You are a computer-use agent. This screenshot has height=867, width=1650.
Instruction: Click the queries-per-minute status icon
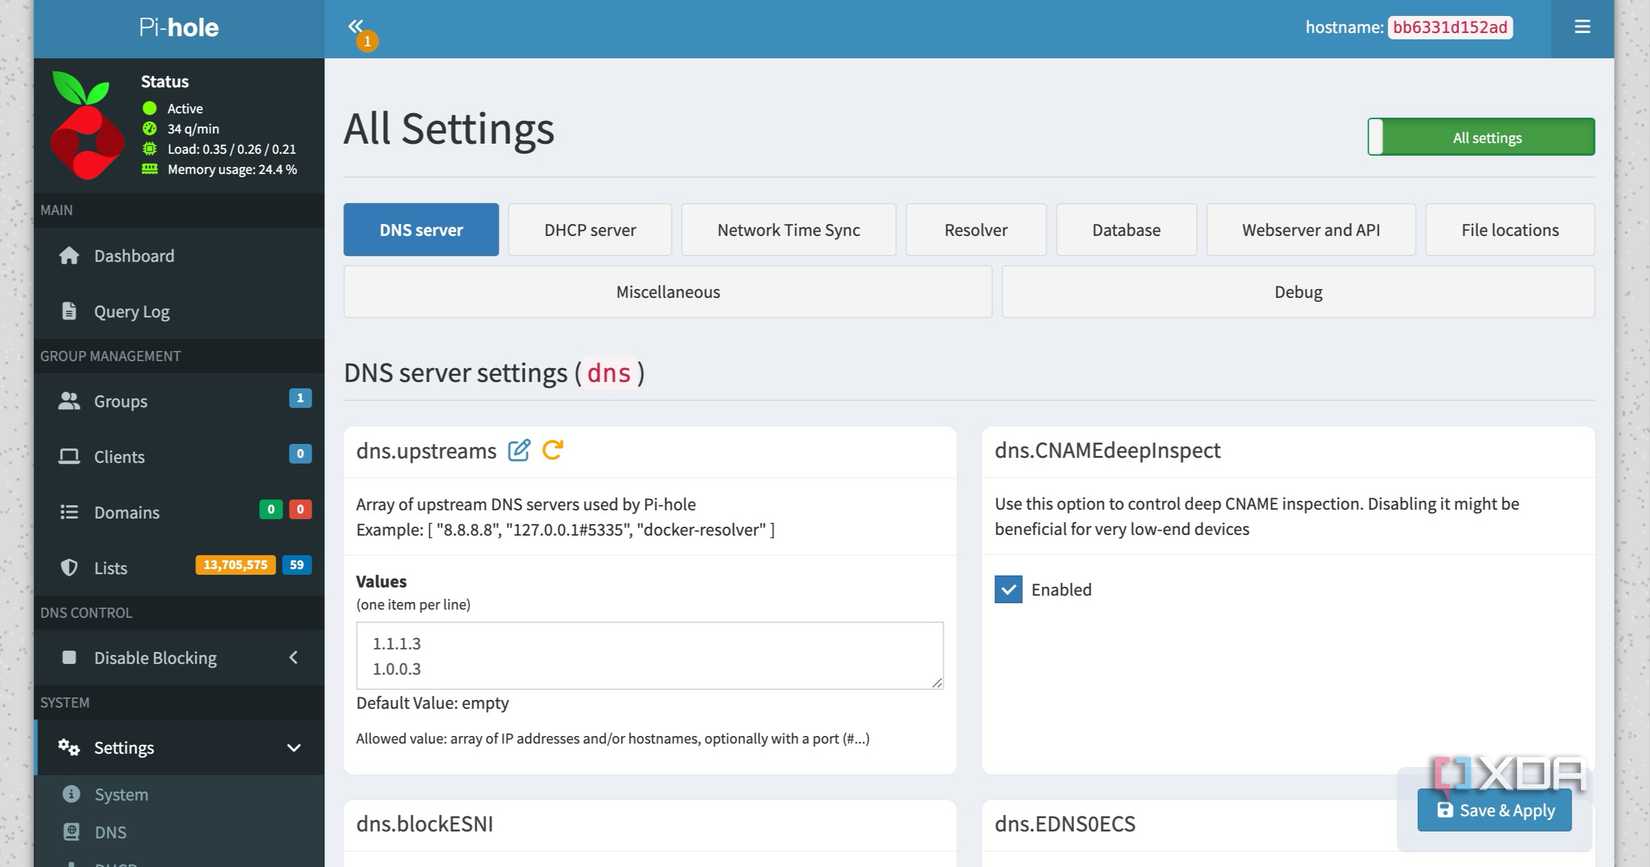150,128
